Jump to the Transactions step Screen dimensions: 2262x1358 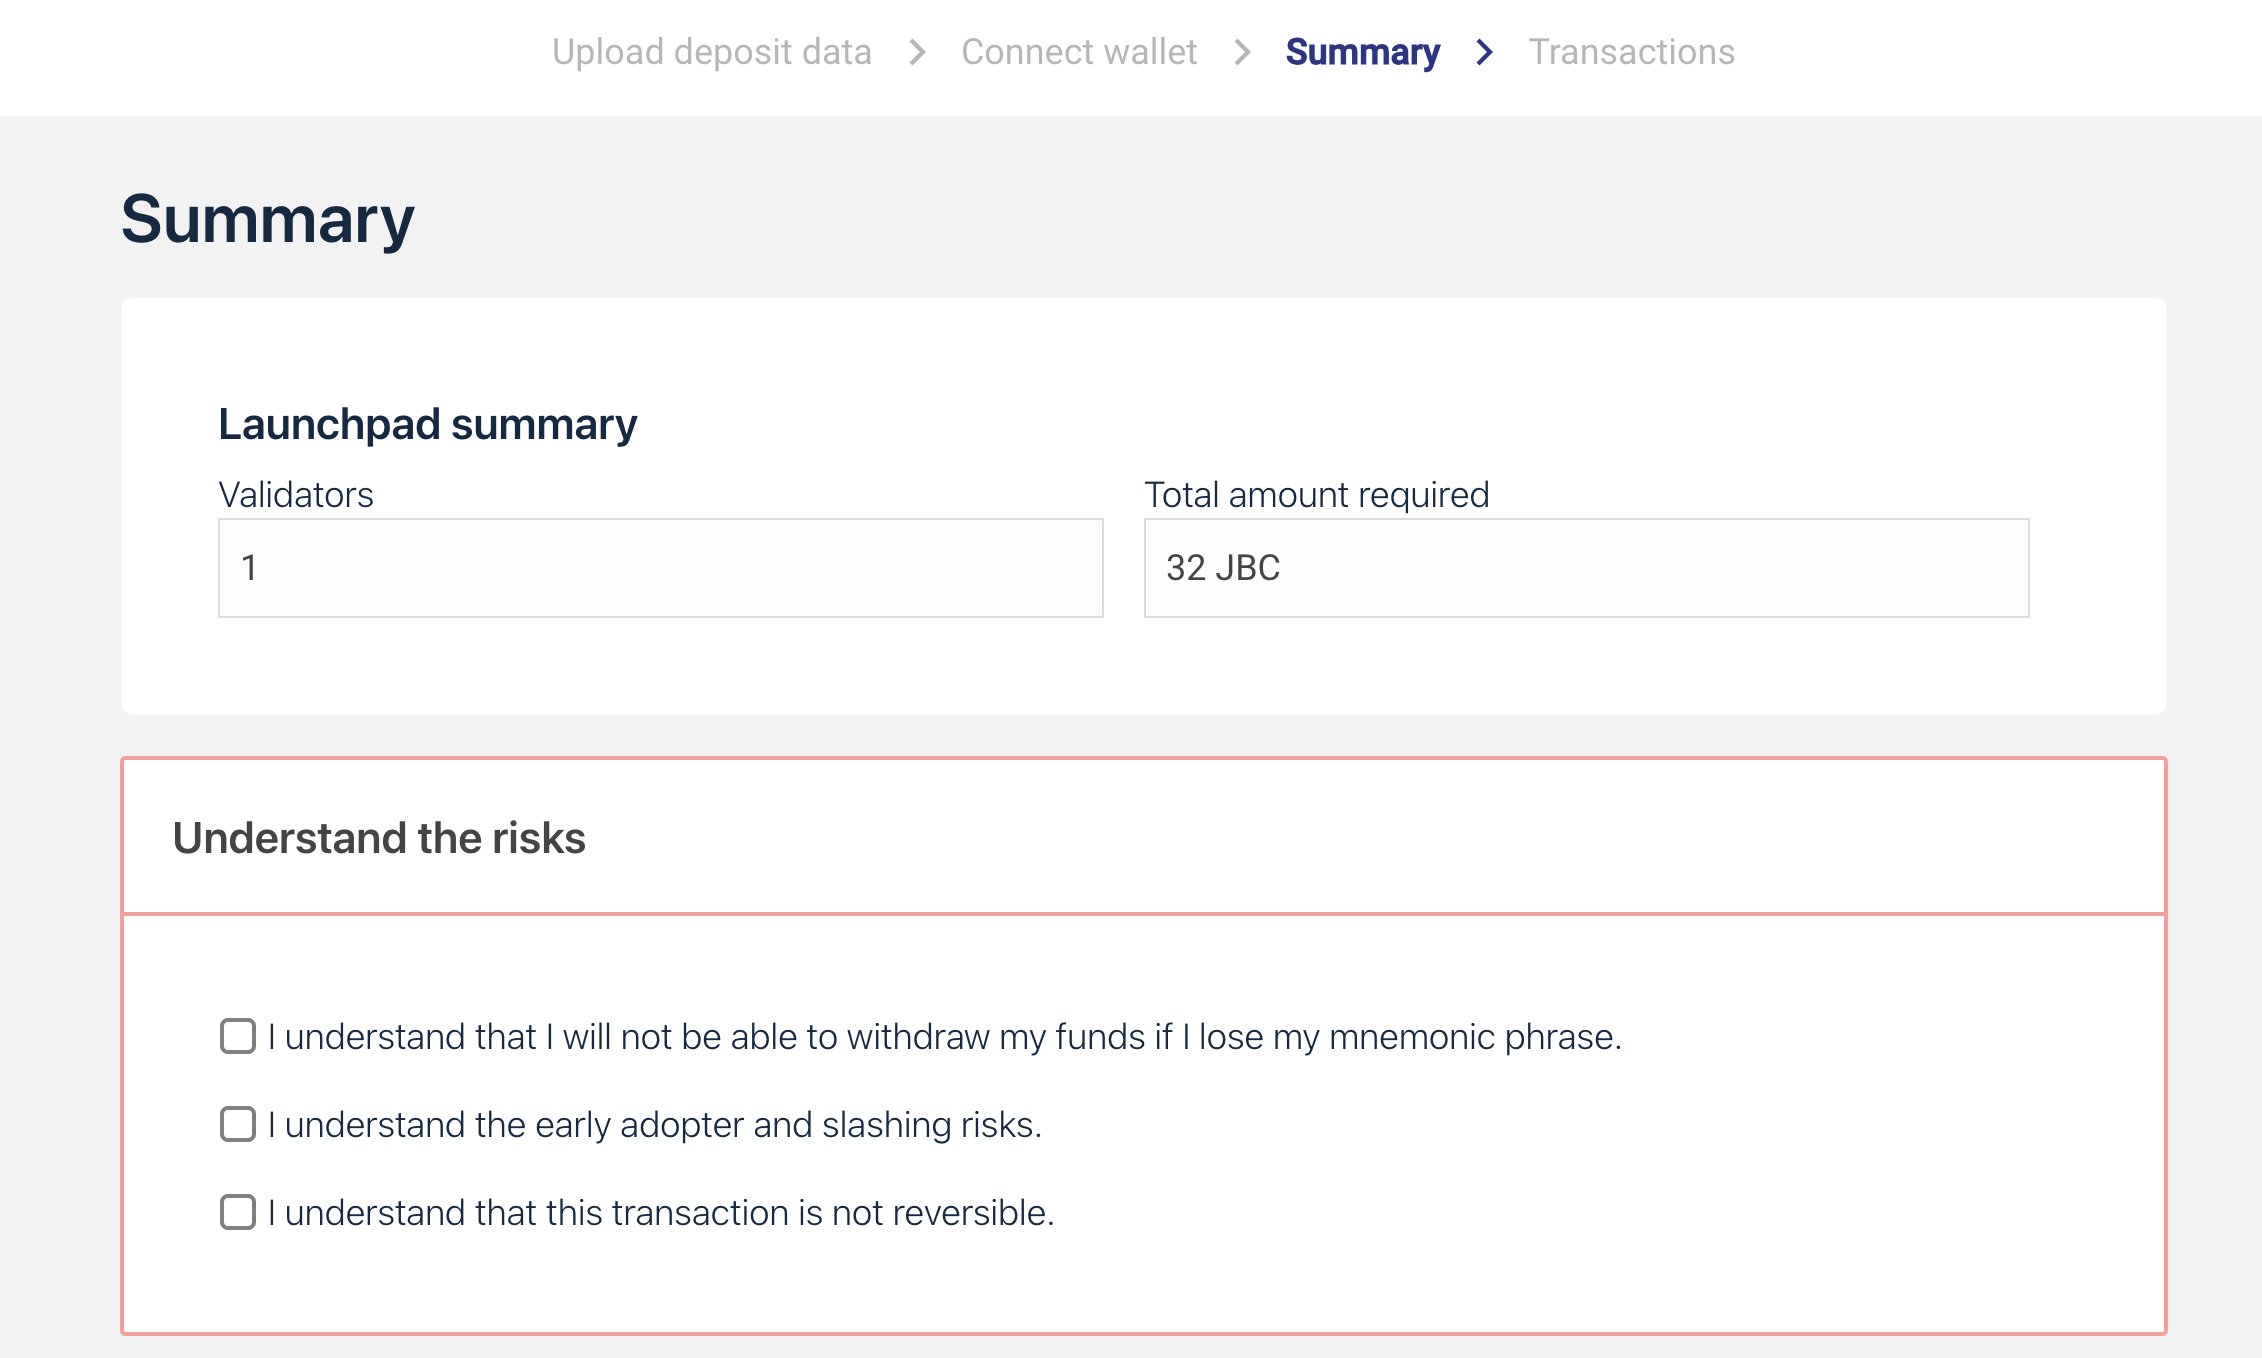pyautogui.click(x=1631, y=52)
